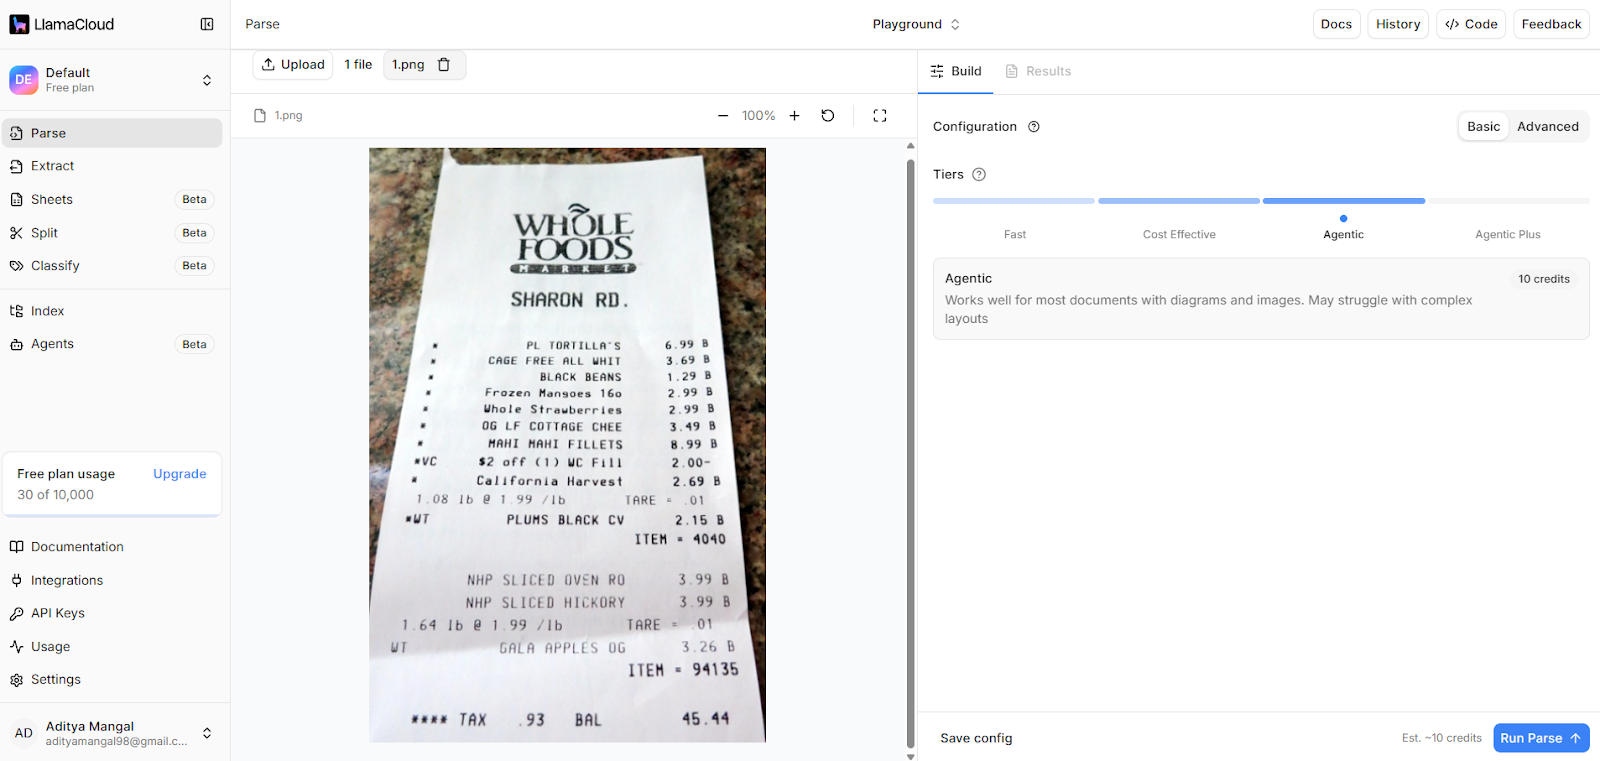Expand the Aditya Mangal account menu
This screenshot has height=761, width=1600.
tap(112, 733)
